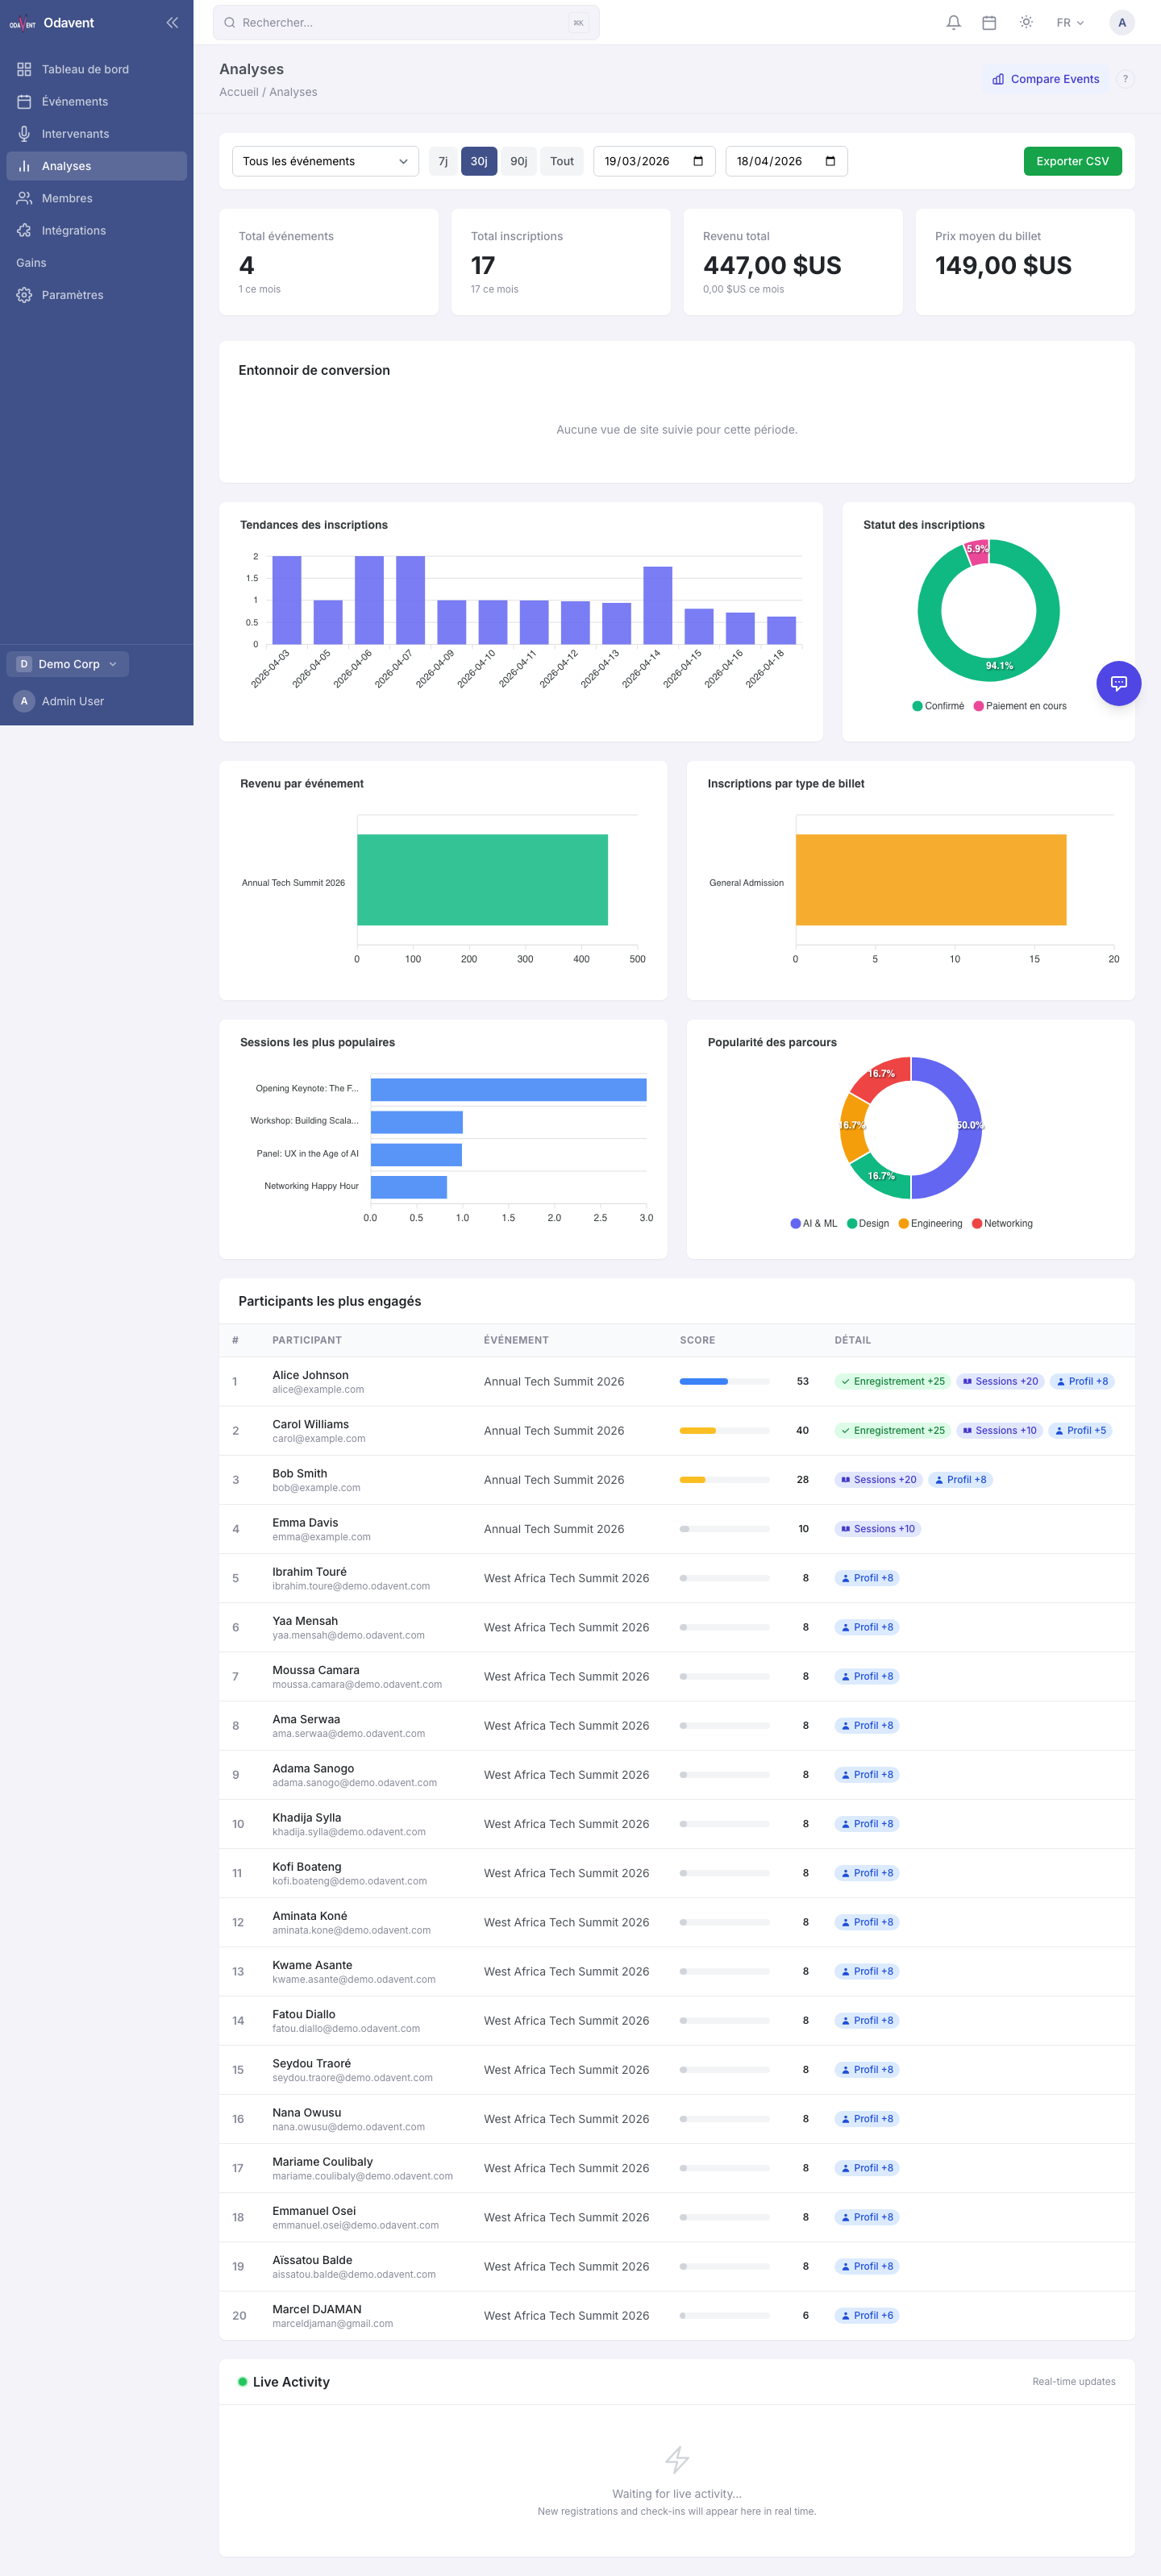Screen dimensions: 1161x2576
Task: Open the FR language selector
Action: point(1070,22)
